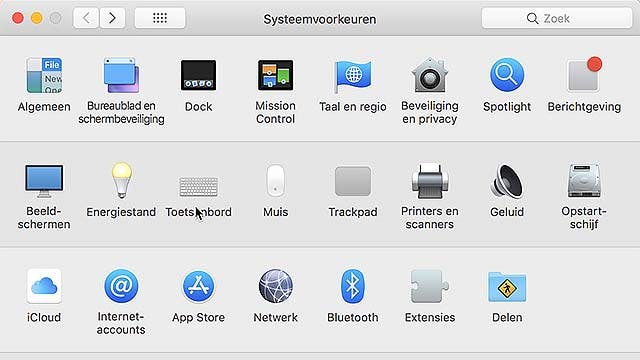
Task: Open the Trackpad preferences icon
Action: (x=353, y=181)
